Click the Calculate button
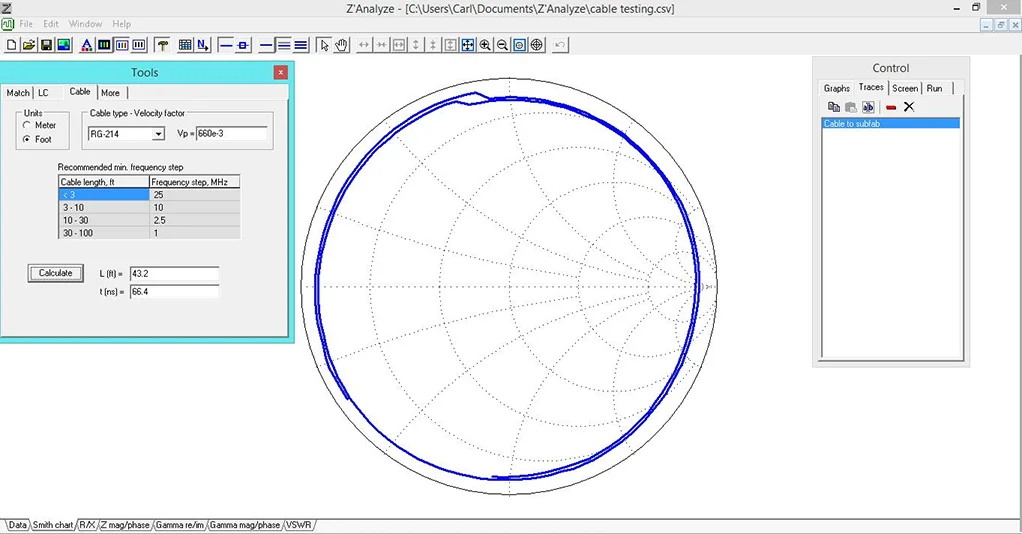The height and width of the screenshot is (534, 1022). (x=55, y=273)
